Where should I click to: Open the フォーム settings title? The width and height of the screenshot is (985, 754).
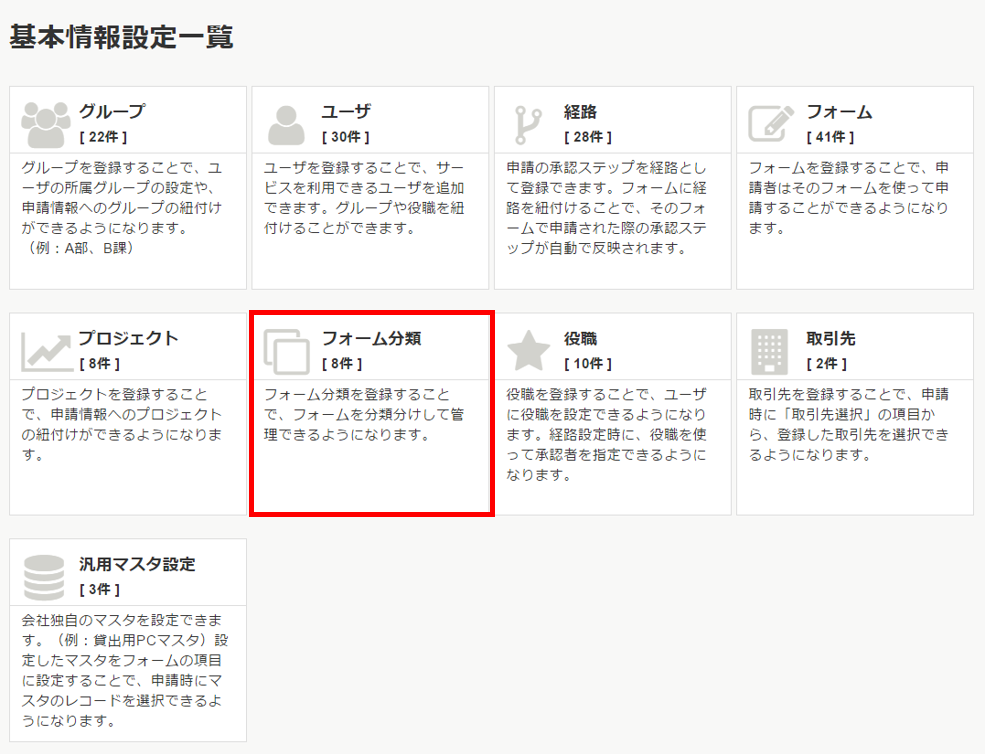(839, 111)
